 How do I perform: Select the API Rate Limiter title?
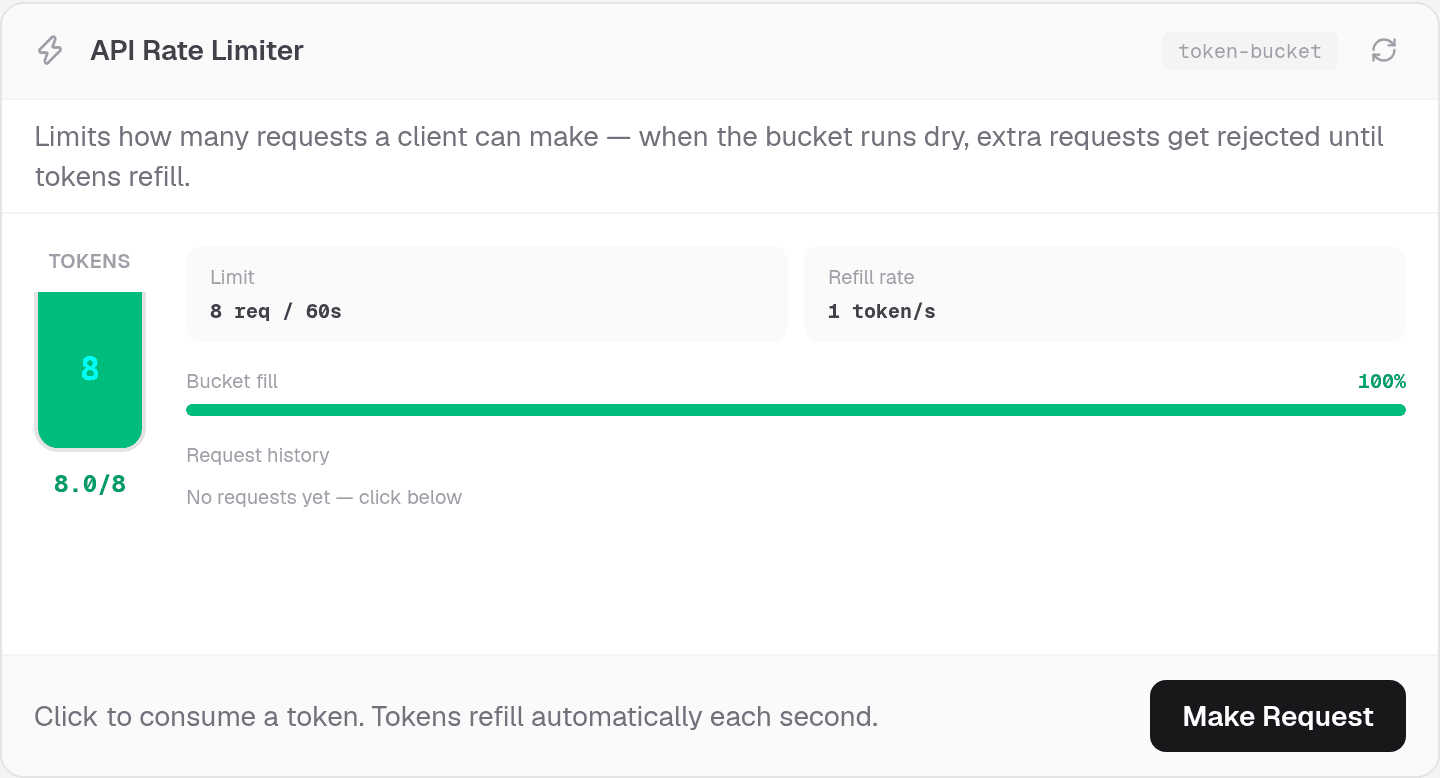(x=197, y=51)
